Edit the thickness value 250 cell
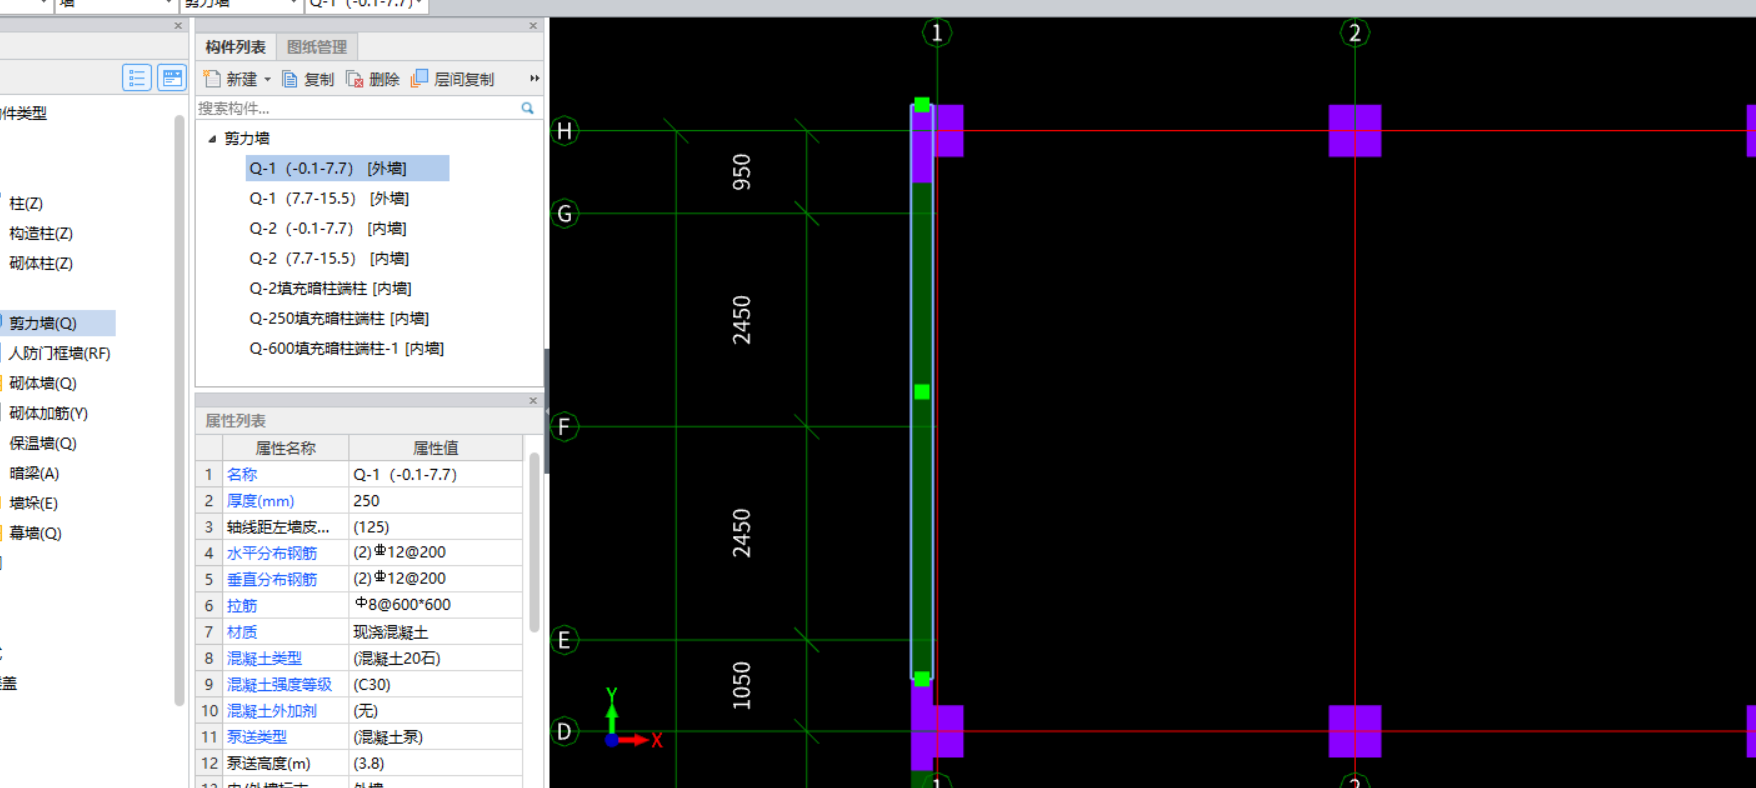 tap(436, 501)
